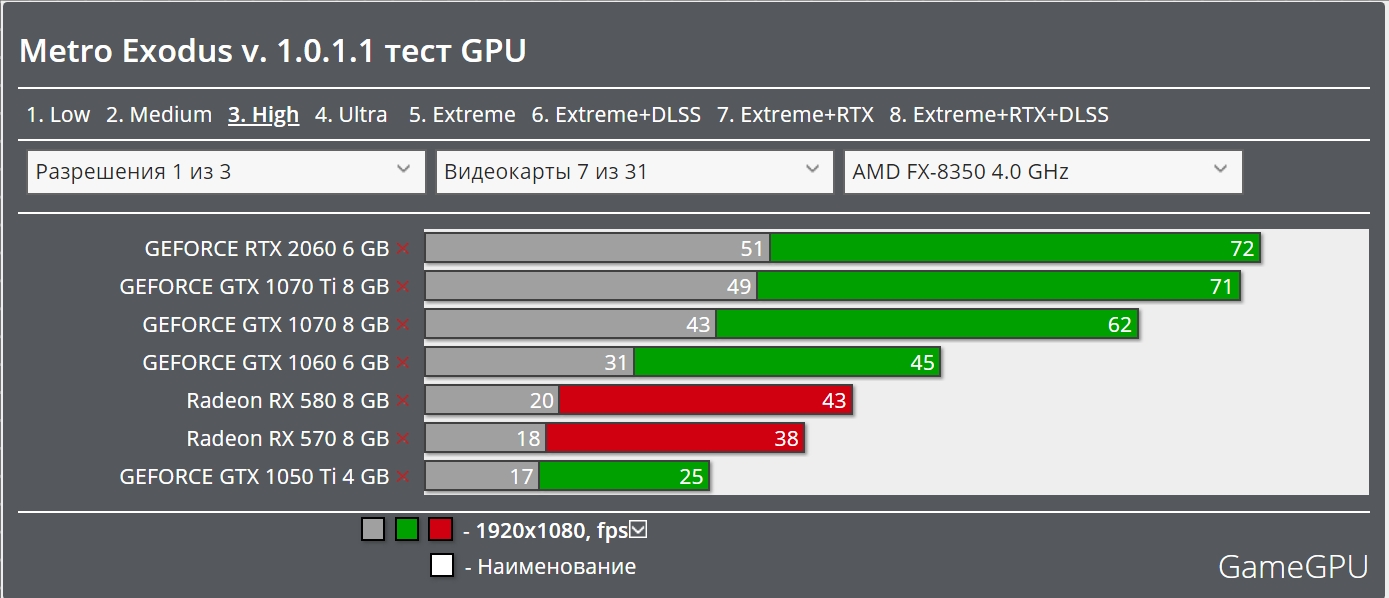Image resolution: width=1389 pixels, height=598 pixels.
Task: Select the Extreme+RTX+DLSS tab
Action: tap(998, 115)
